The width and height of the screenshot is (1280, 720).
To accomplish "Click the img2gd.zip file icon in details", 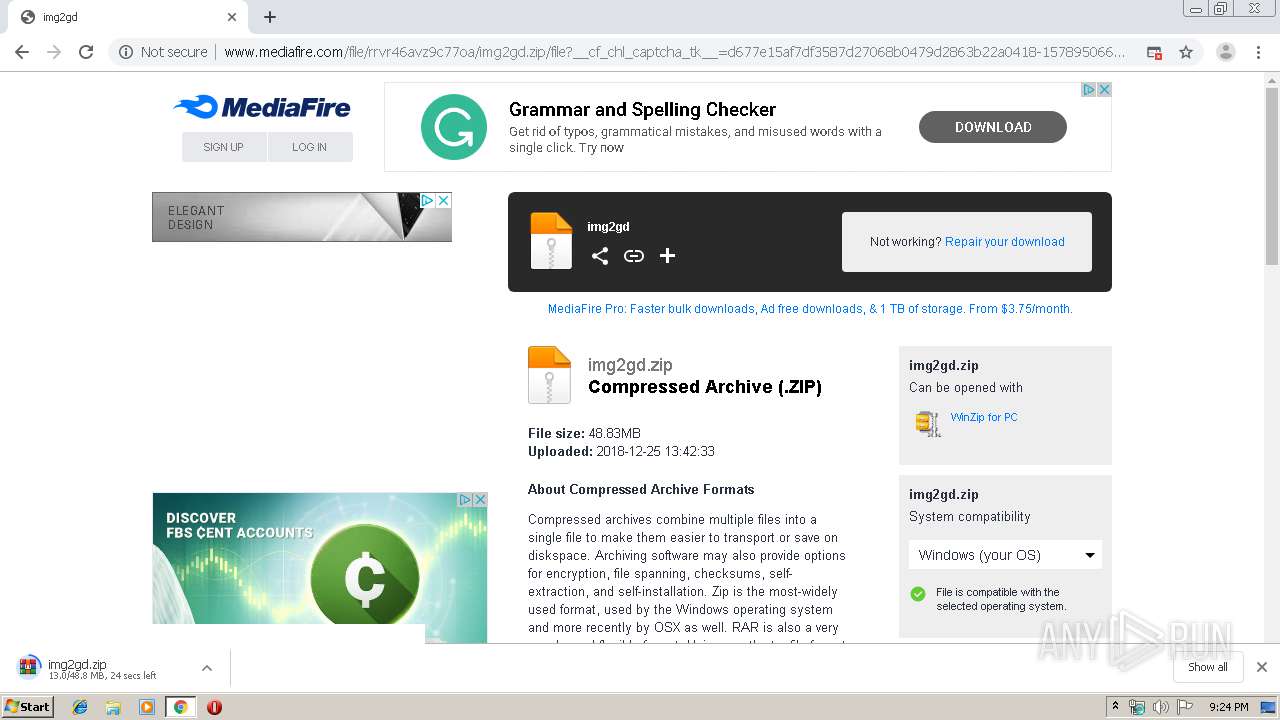I will point(549,375).
